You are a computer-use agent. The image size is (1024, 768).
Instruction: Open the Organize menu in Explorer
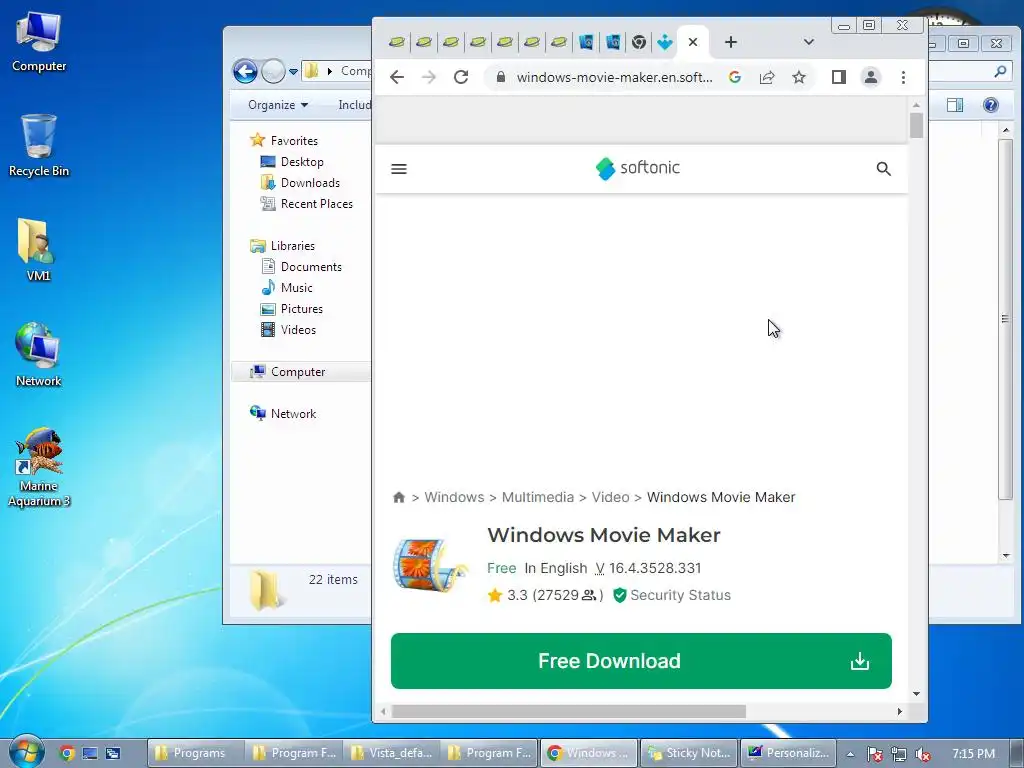[278, 105]
